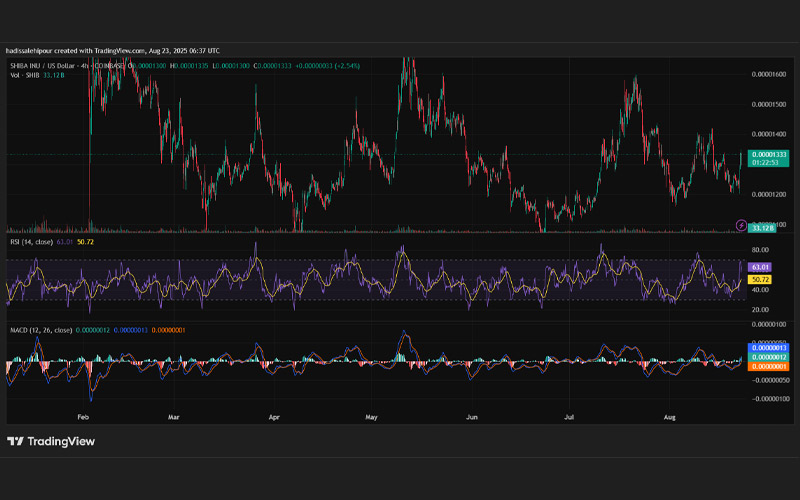Click the green 33.12B volume tag on axis
Screen dimensions: 800x500
(762, 228)
